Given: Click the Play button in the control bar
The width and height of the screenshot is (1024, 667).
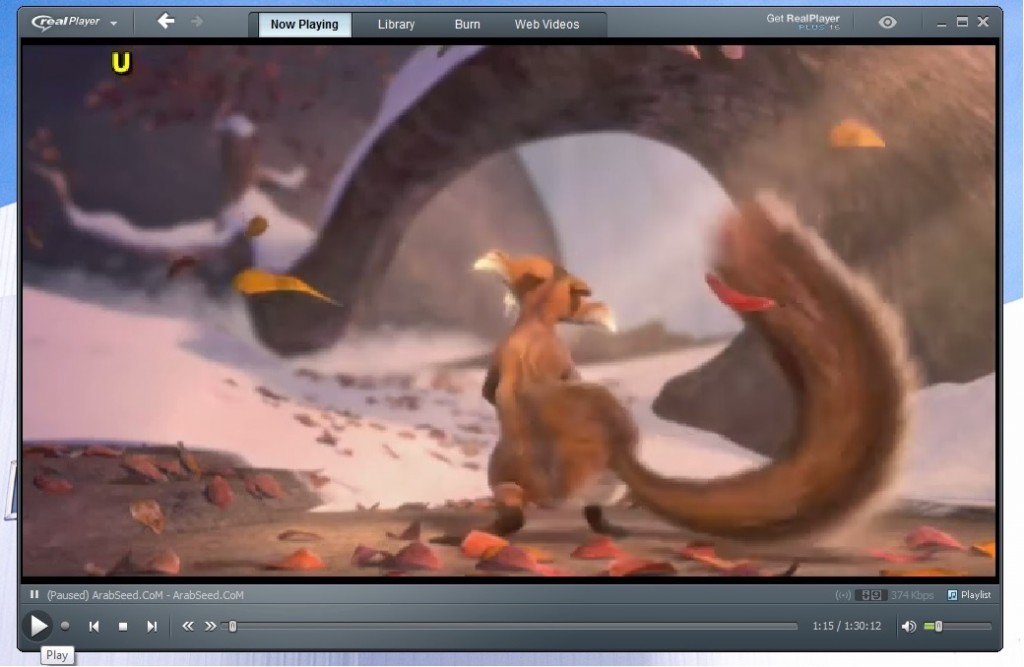Looking at the screenshot, I should 38,625.
